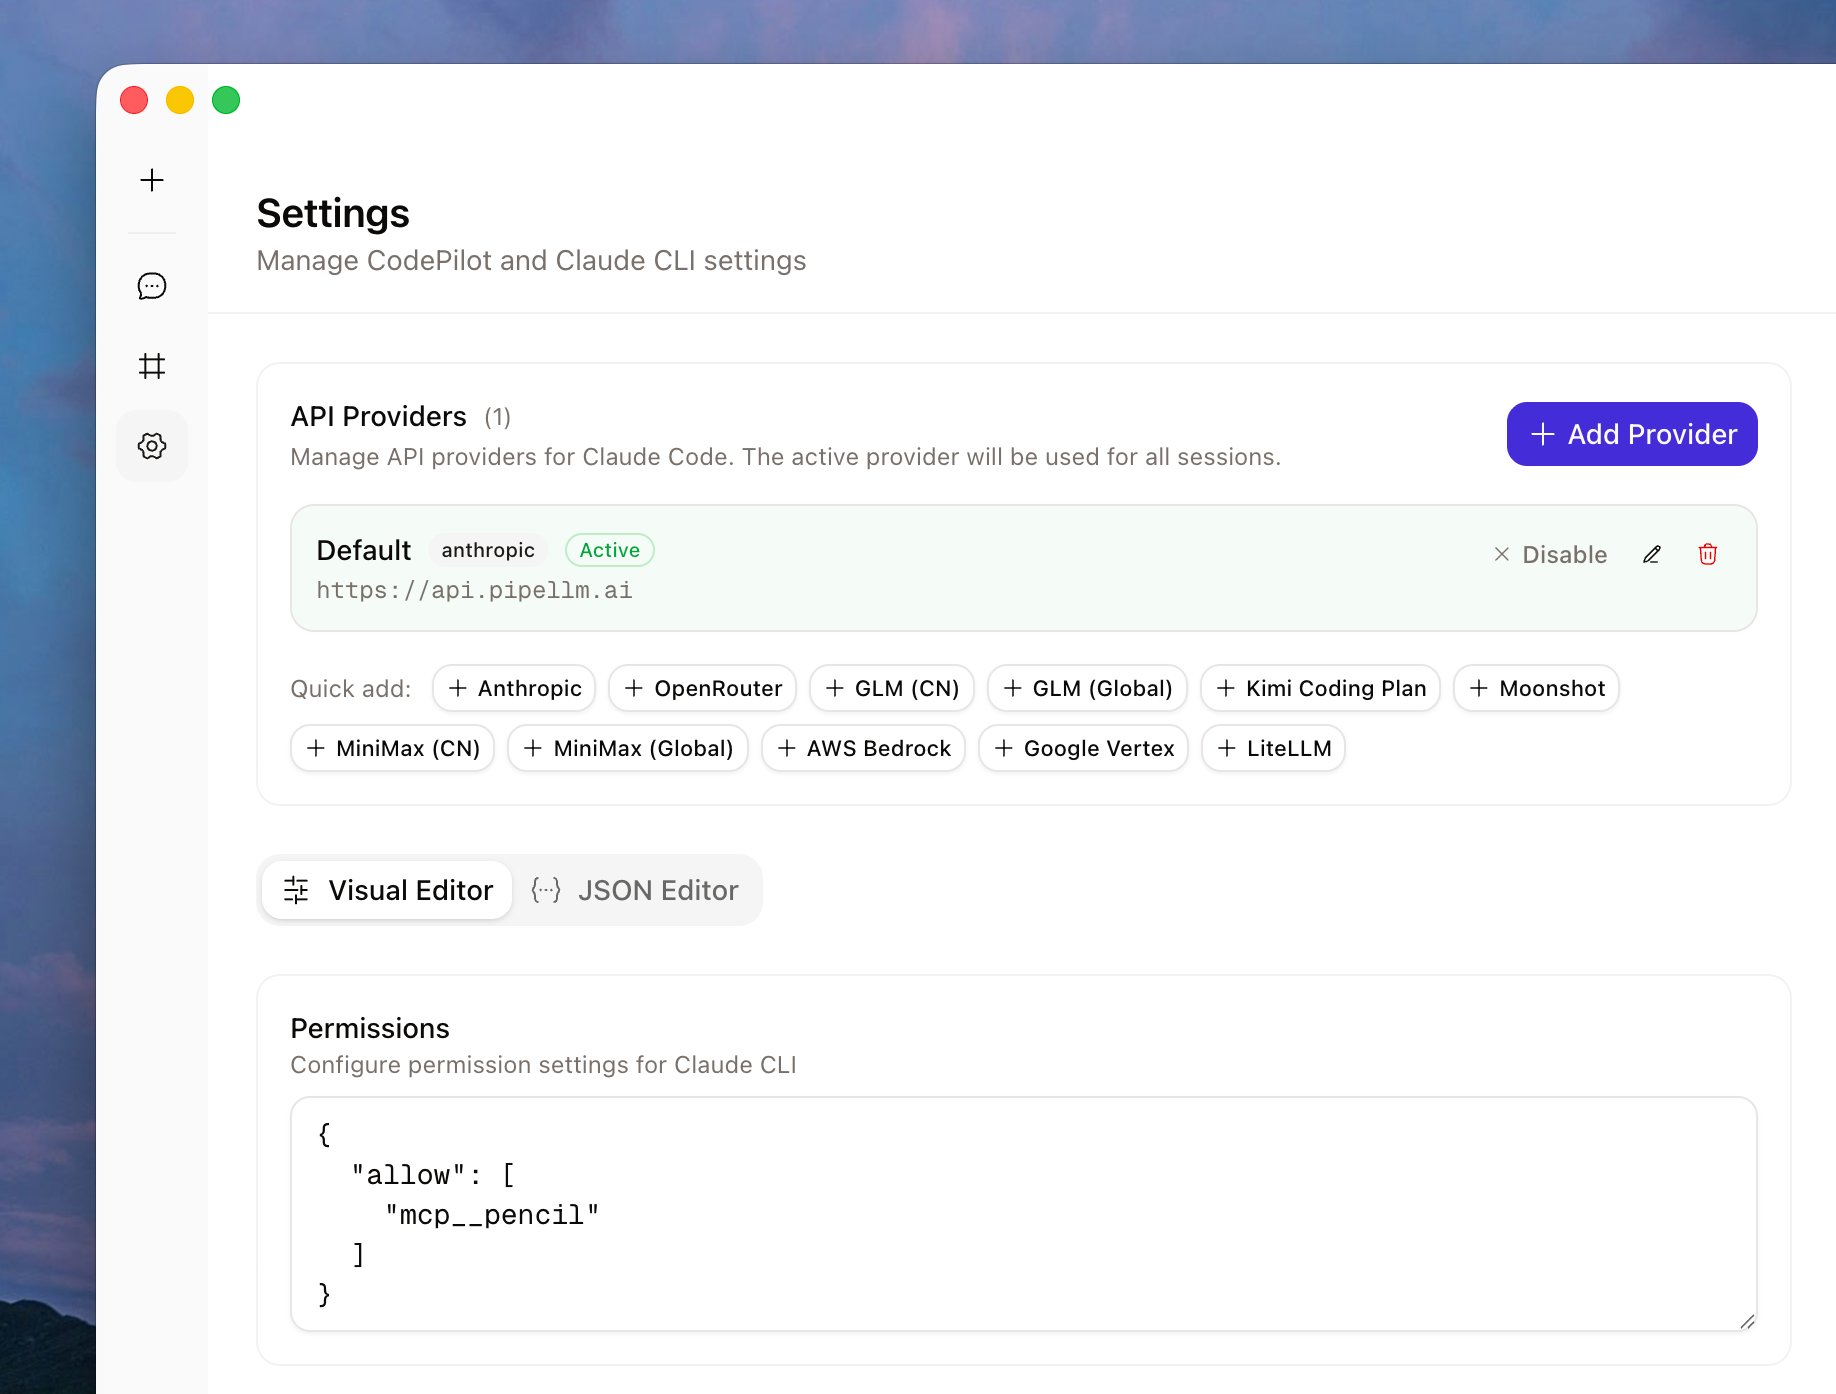The height and width of the screenshot is (1394, 1836).
Task: Click the Add Provider button
Action: tap(1632, 434)
